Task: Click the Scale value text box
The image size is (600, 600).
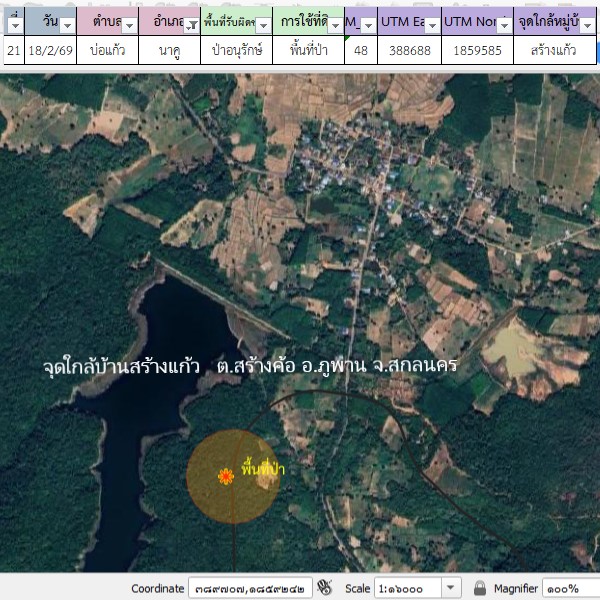Action: click(x=406, y=588)
